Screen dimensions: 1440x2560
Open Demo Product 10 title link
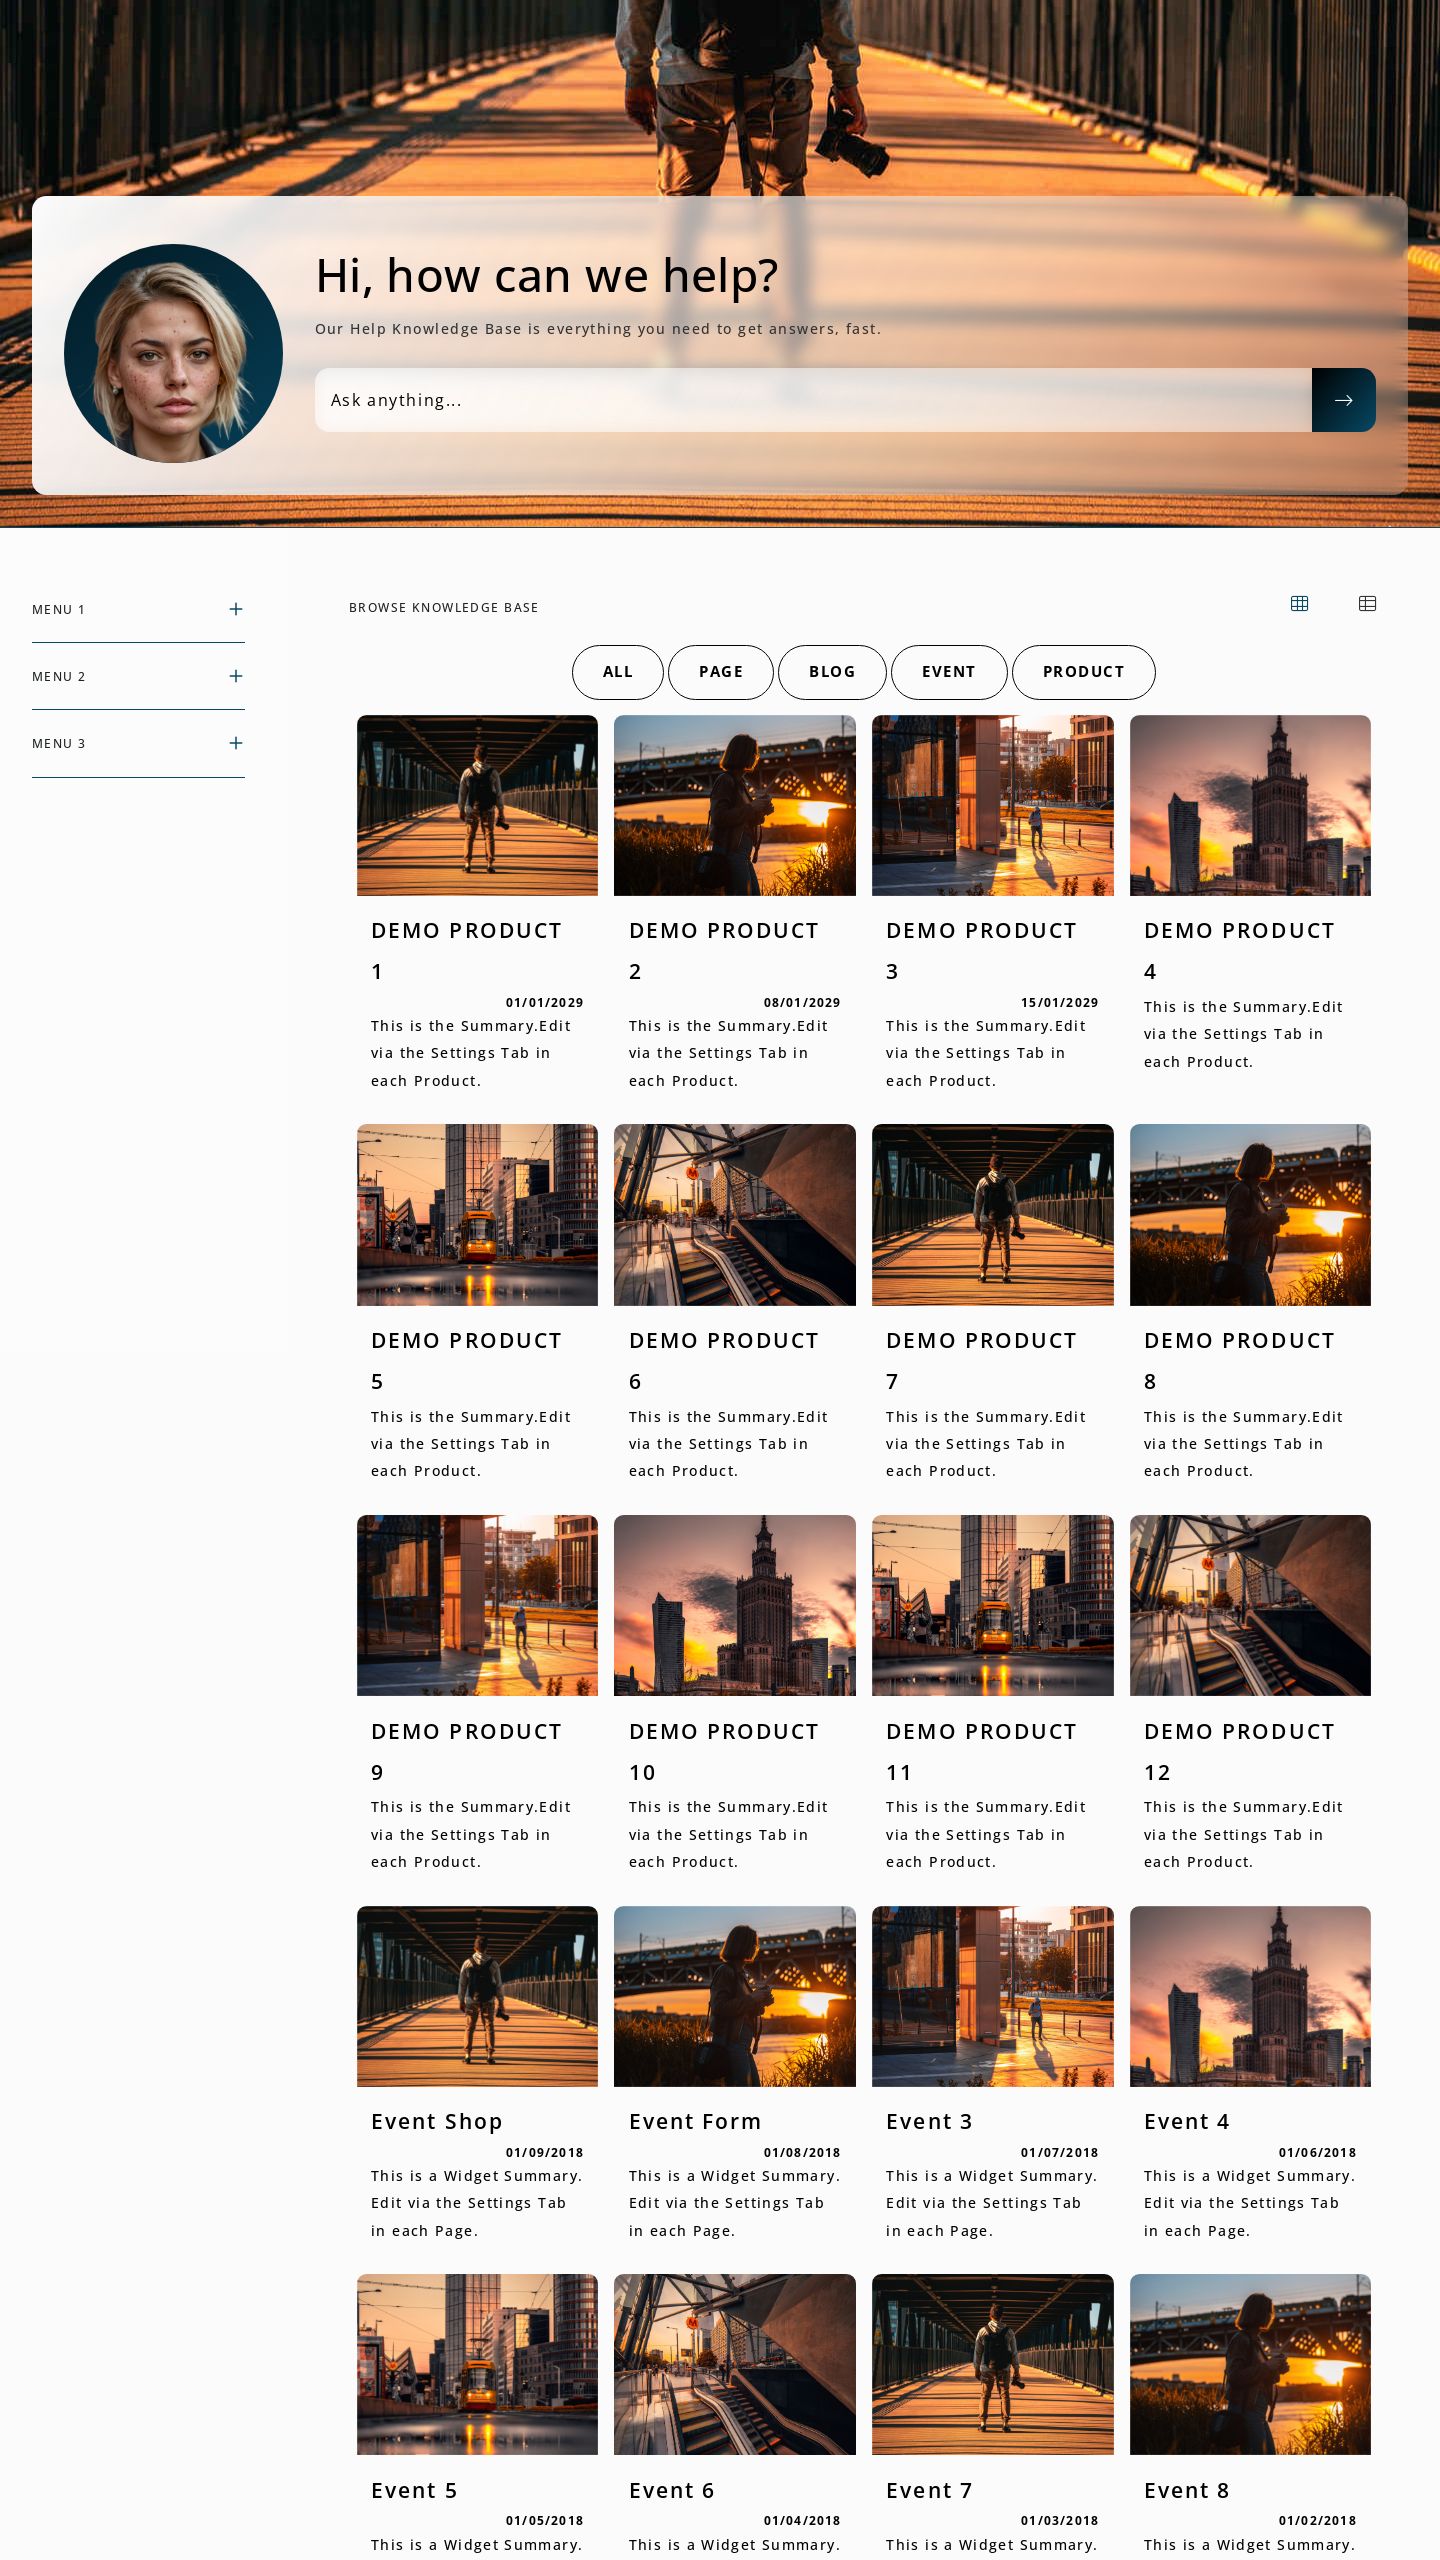click(x=723, y=1732)
